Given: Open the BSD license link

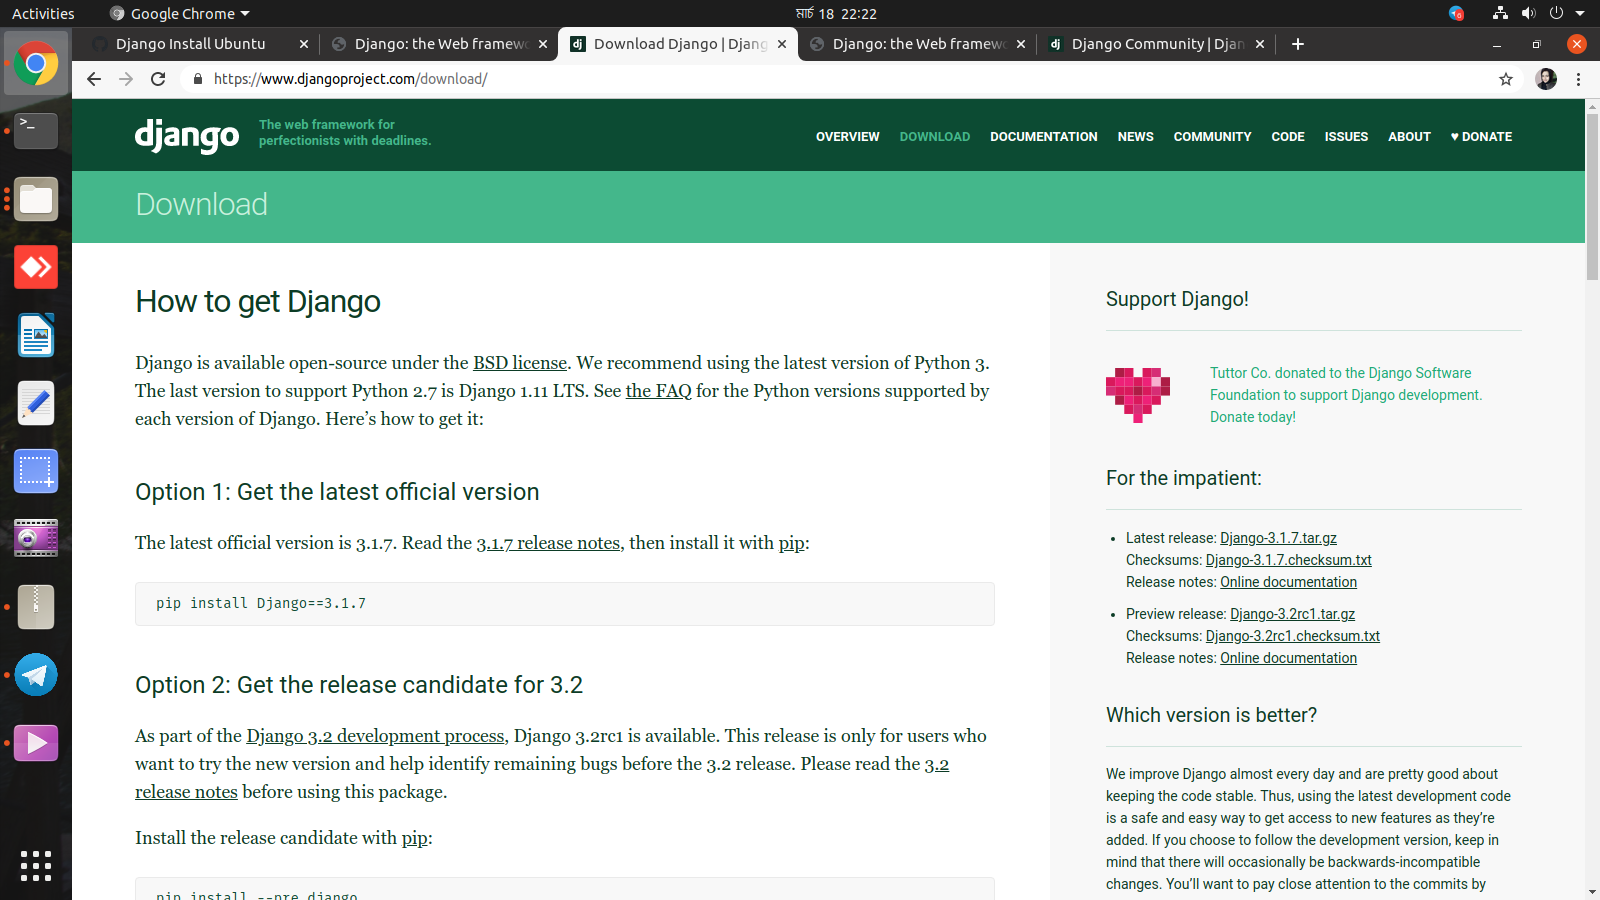Looking at the screenshot, I should pos(520,363).
